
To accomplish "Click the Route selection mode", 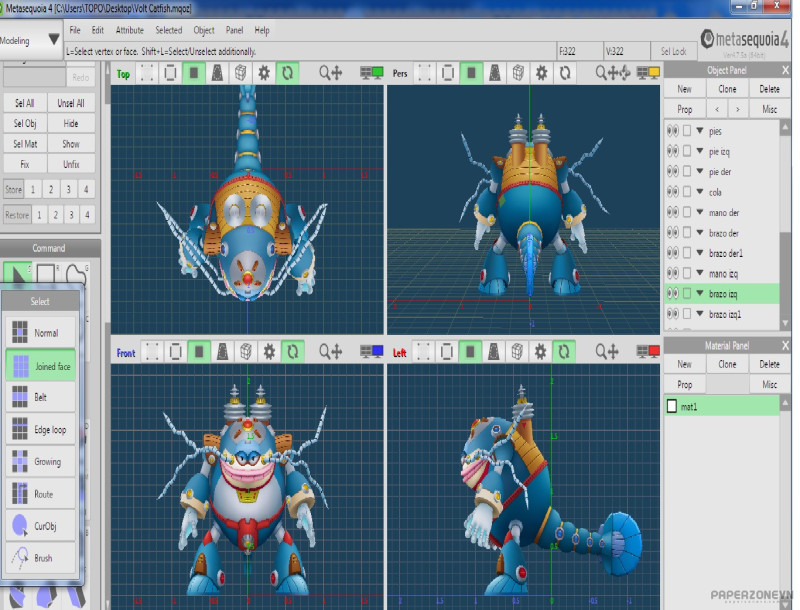I will 42,494.
